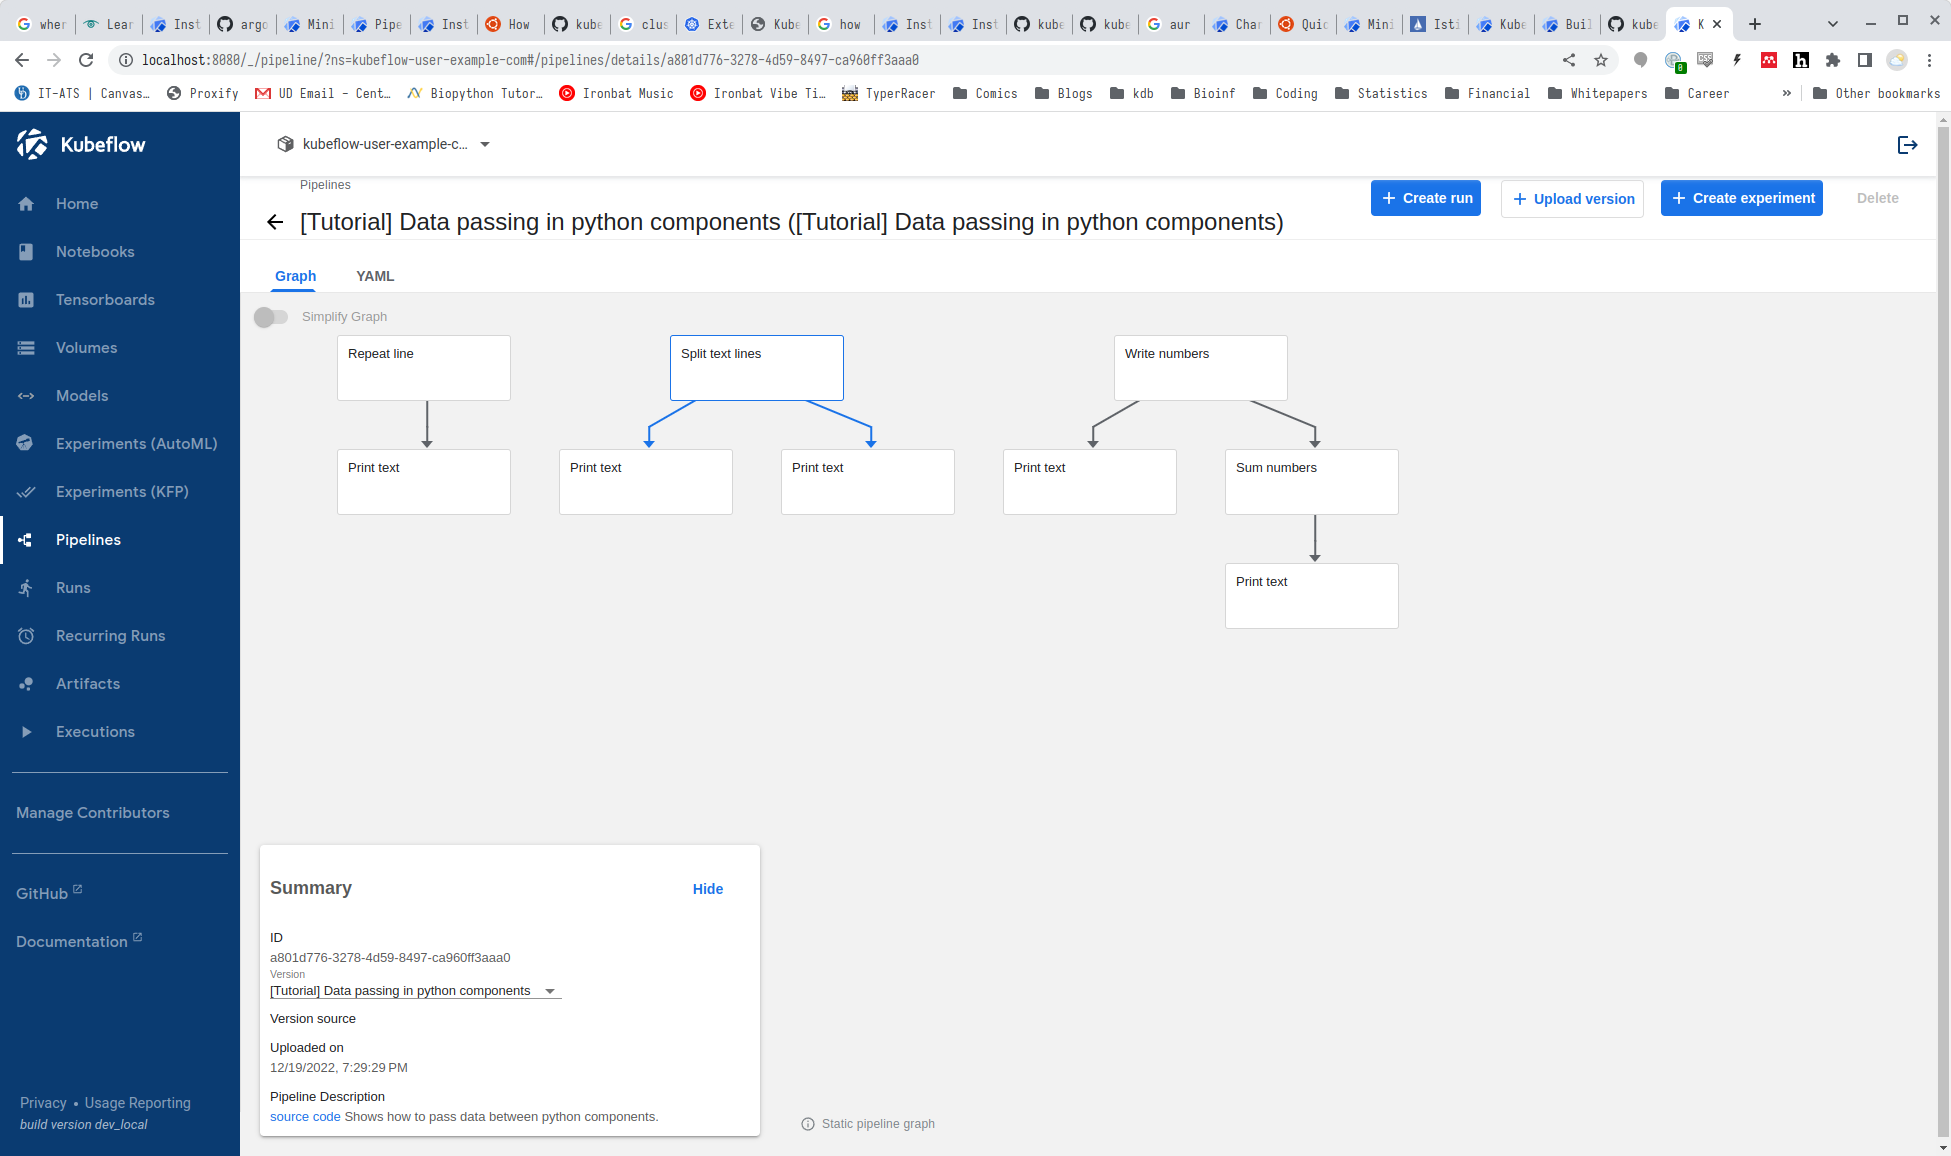Click the browser address bar URL
This screenshot has width=1951, height=1156.
coord(530,60)
